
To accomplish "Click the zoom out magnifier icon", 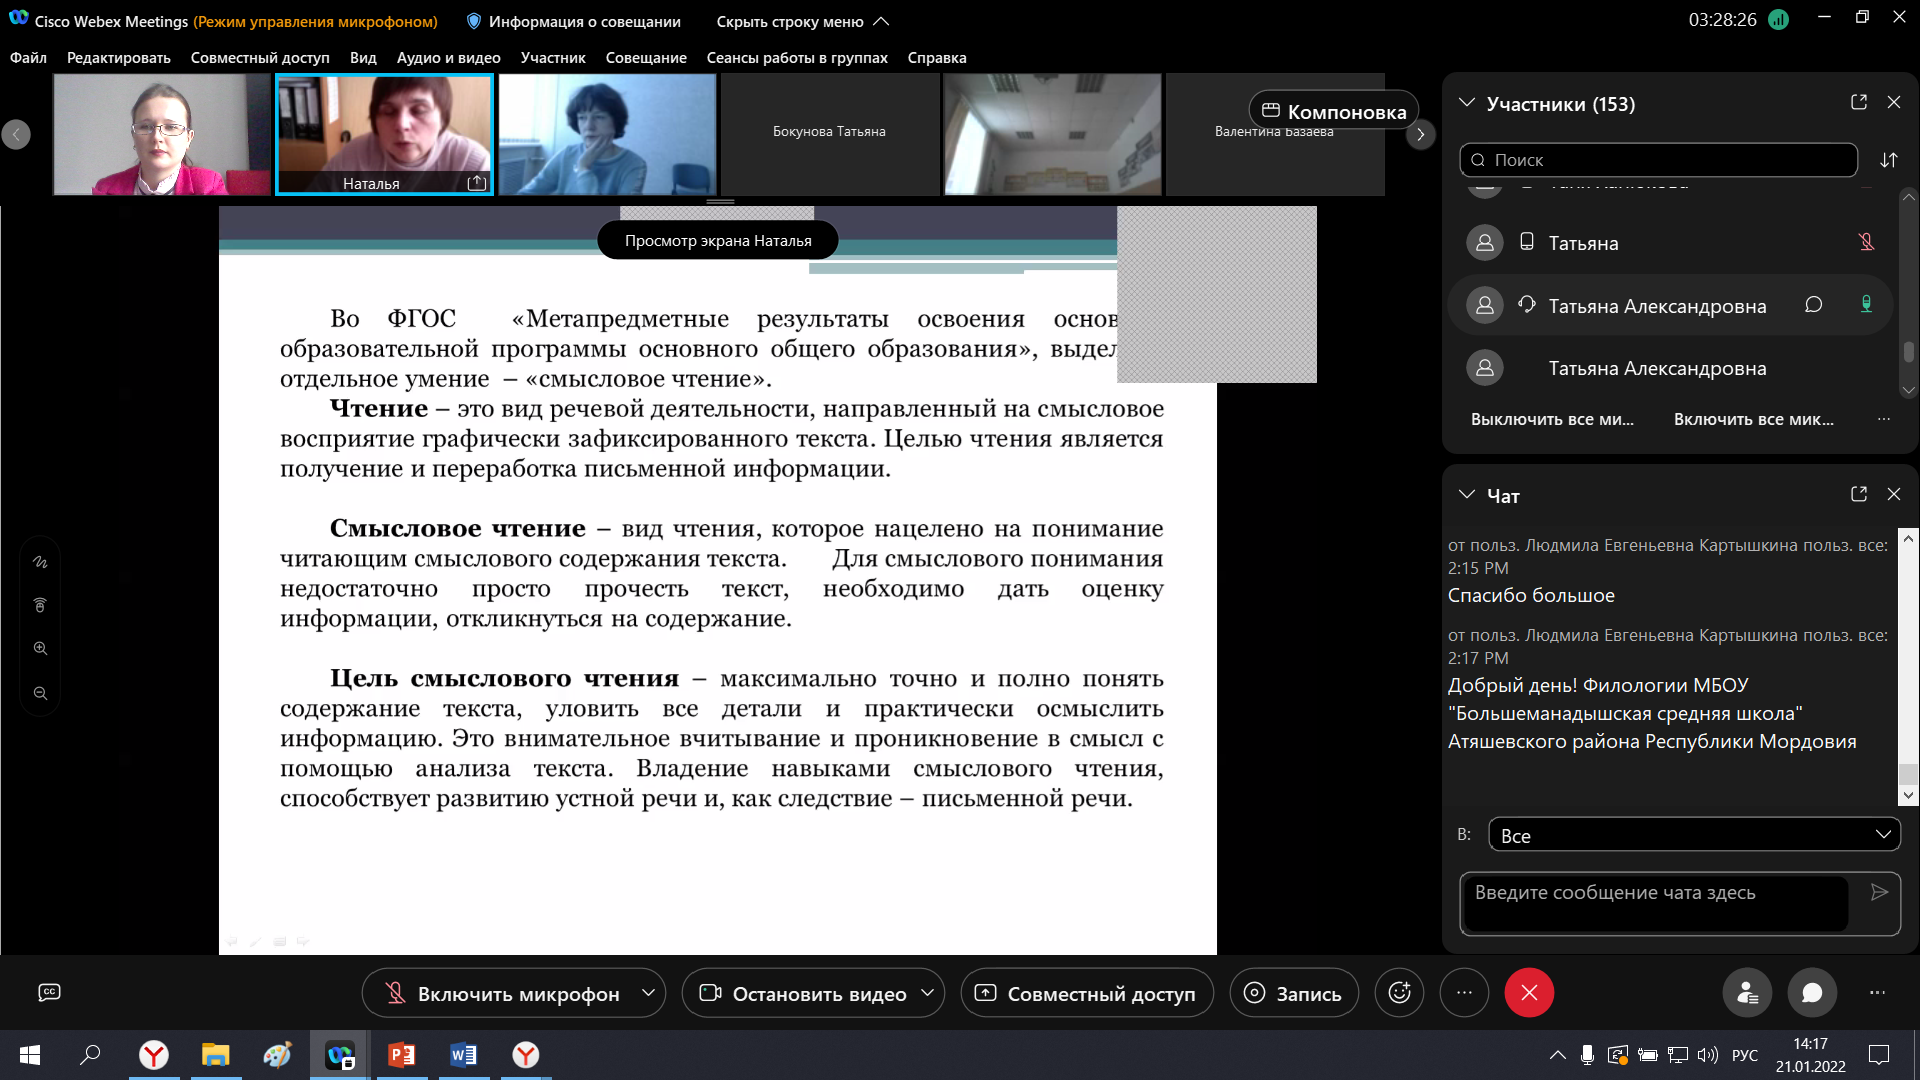I will [40, 693].
